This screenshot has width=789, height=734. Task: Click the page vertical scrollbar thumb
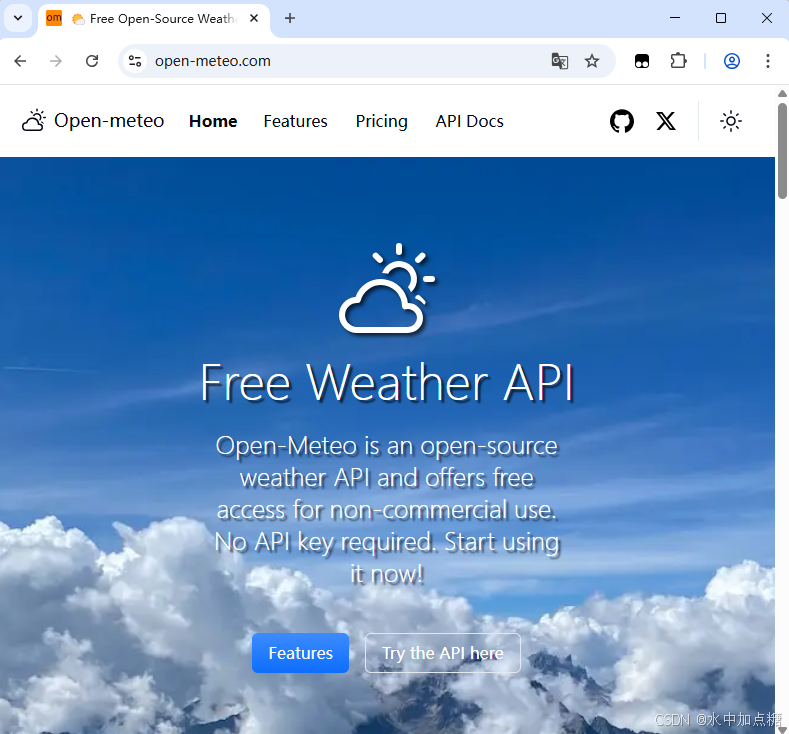pos(782,151)
